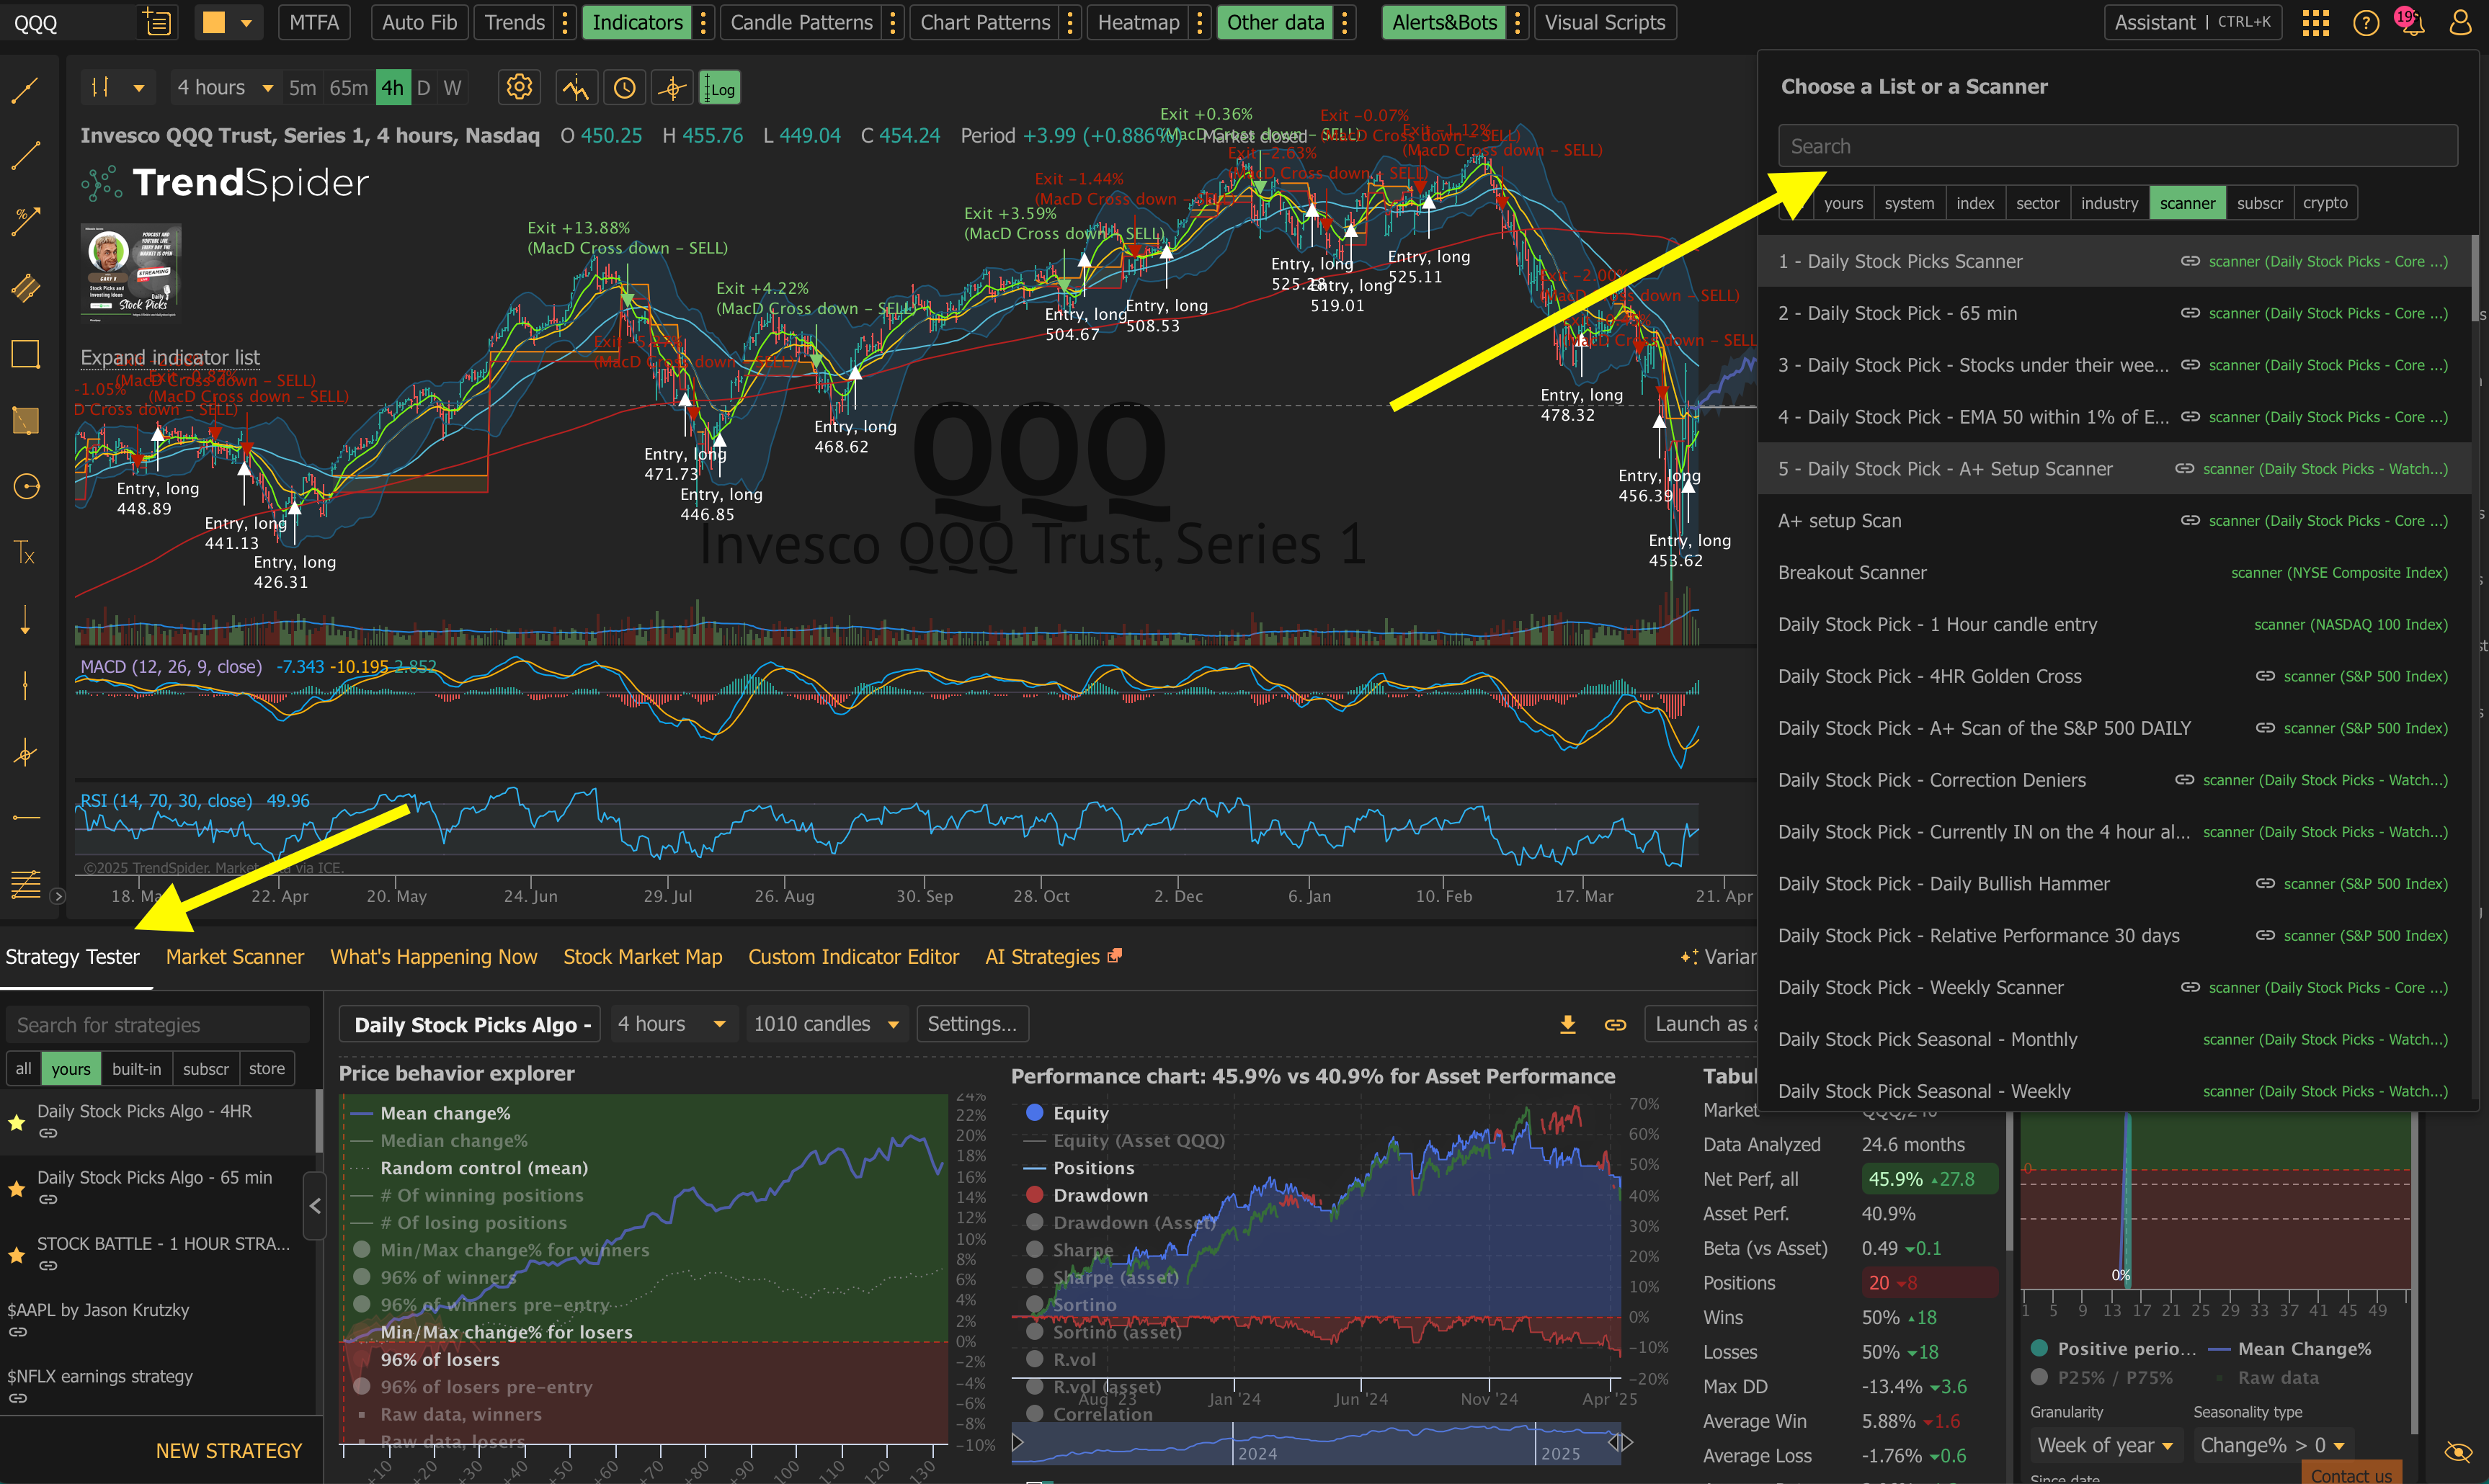
Task: Open the Daily Stock Picks Algo strategy dropdown
Action: [470, 1024]
